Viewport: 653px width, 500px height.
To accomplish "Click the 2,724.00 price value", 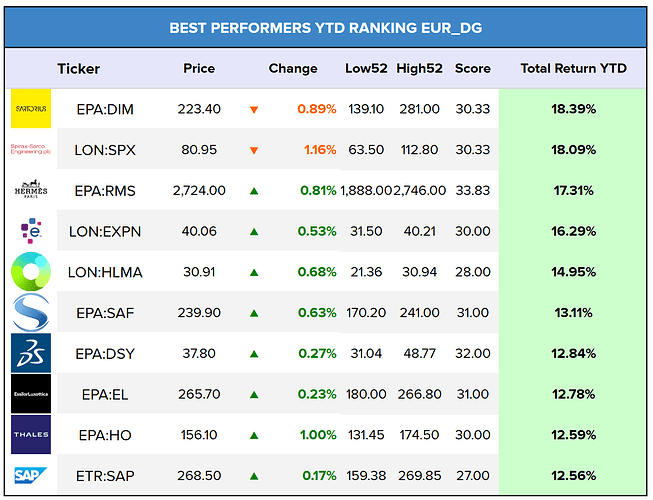I will [199, 191].
